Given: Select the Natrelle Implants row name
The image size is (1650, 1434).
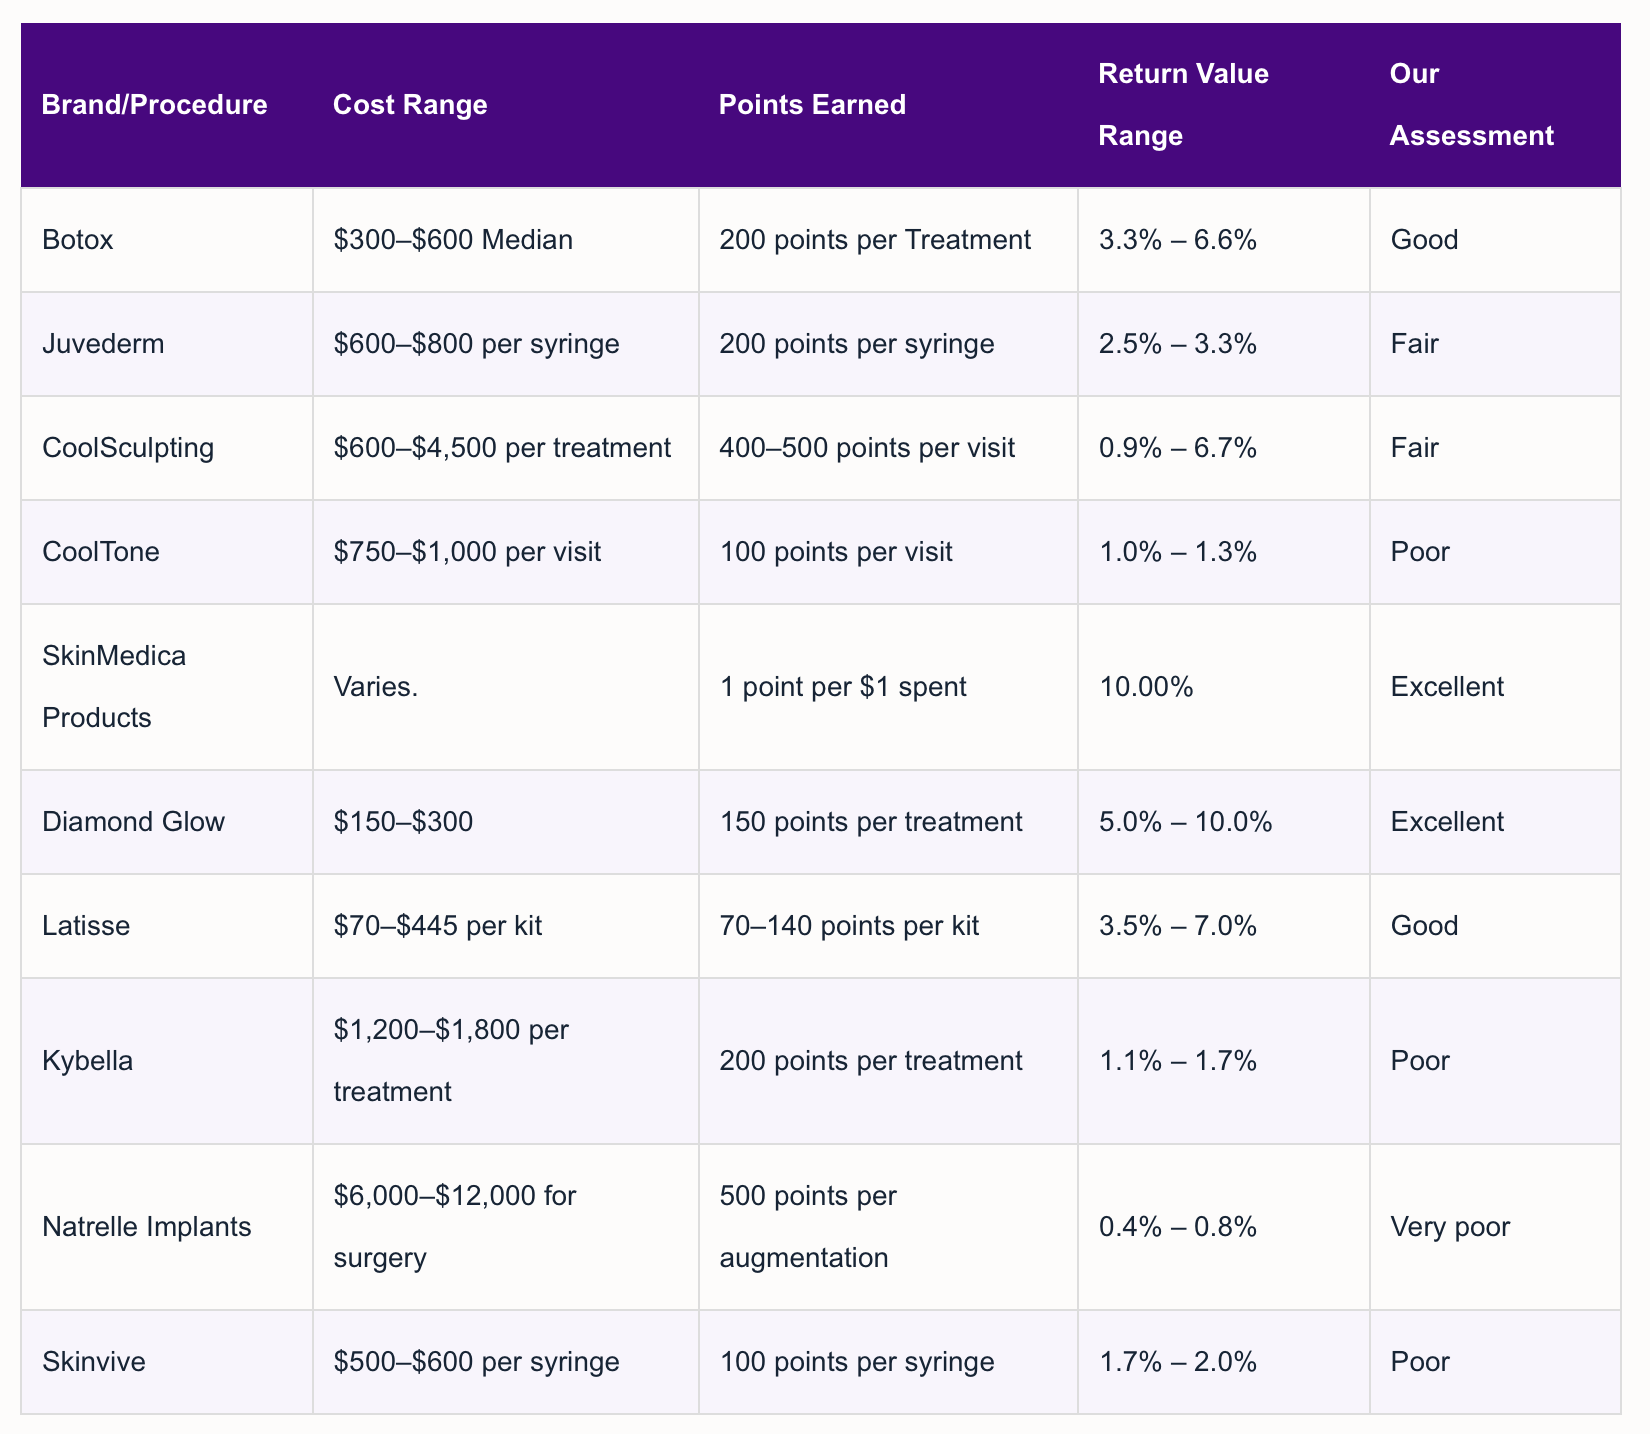Looking at the screenshot, I should pos(147,1227).
